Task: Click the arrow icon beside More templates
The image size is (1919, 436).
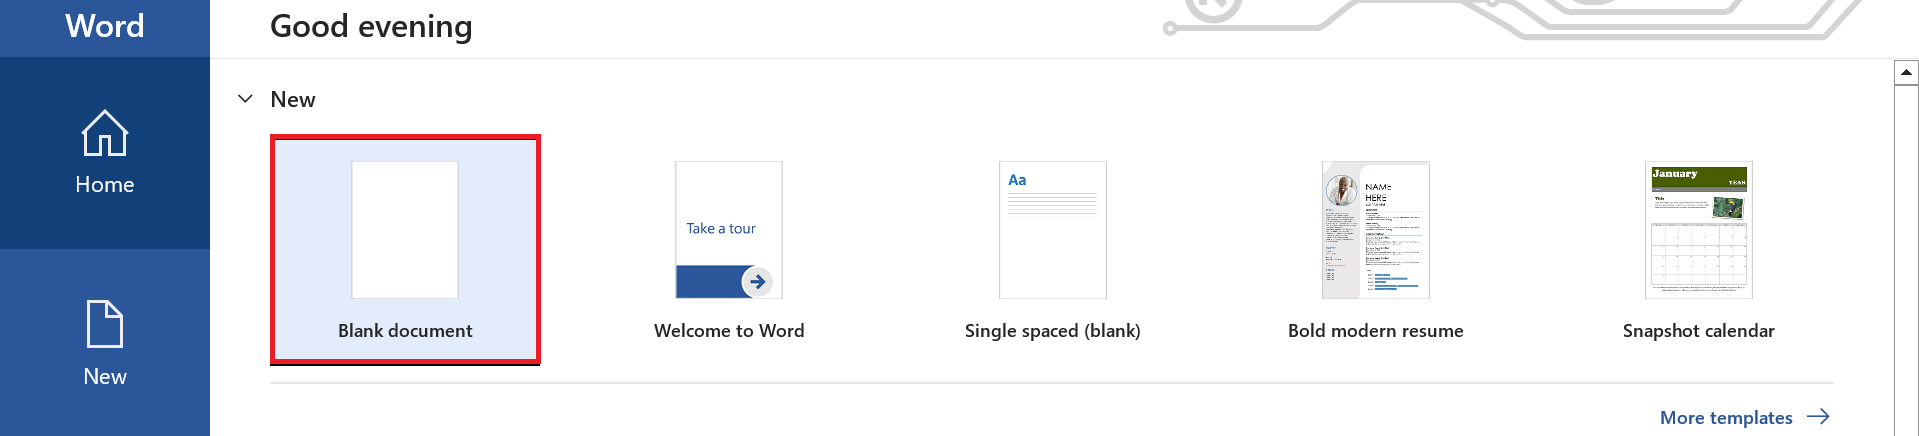Action: 1819,417
